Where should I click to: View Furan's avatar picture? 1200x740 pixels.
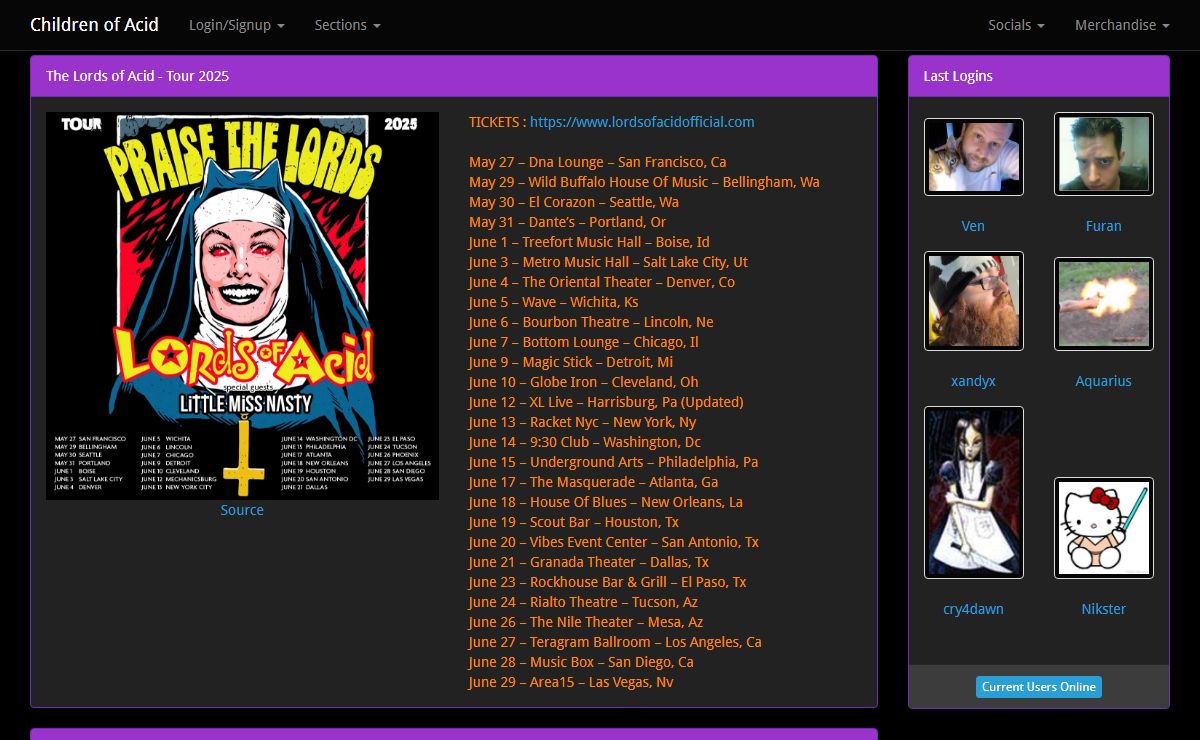(1104, 154)
